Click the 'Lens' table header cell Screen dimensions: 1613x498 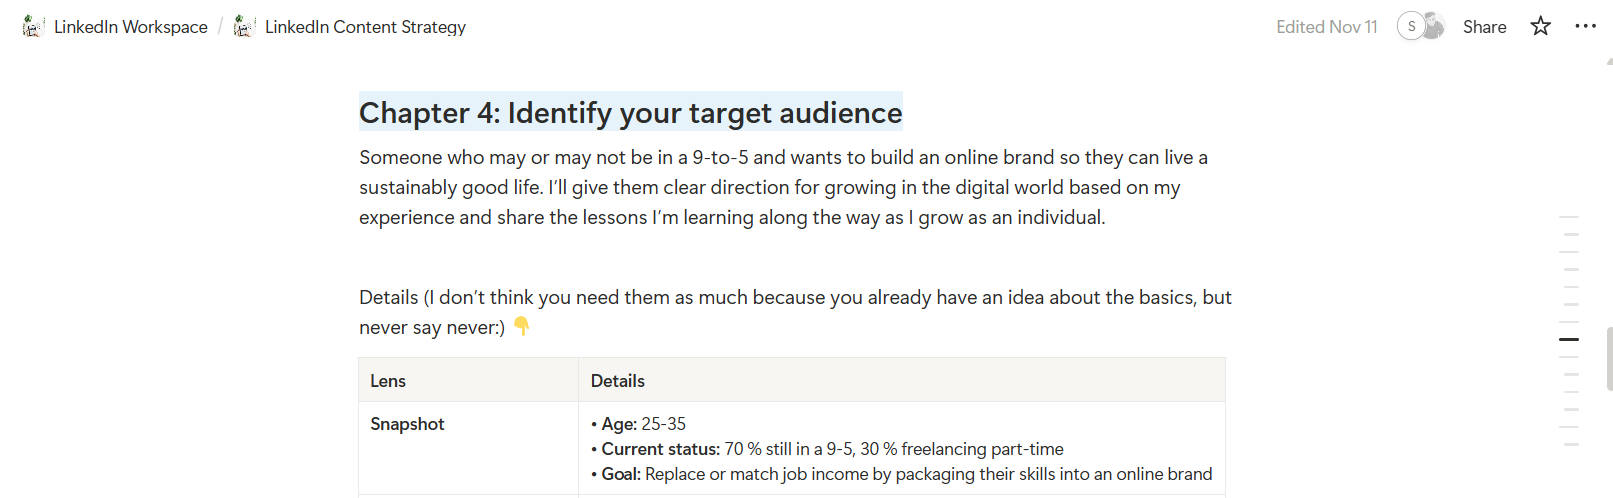pos(469,380)
